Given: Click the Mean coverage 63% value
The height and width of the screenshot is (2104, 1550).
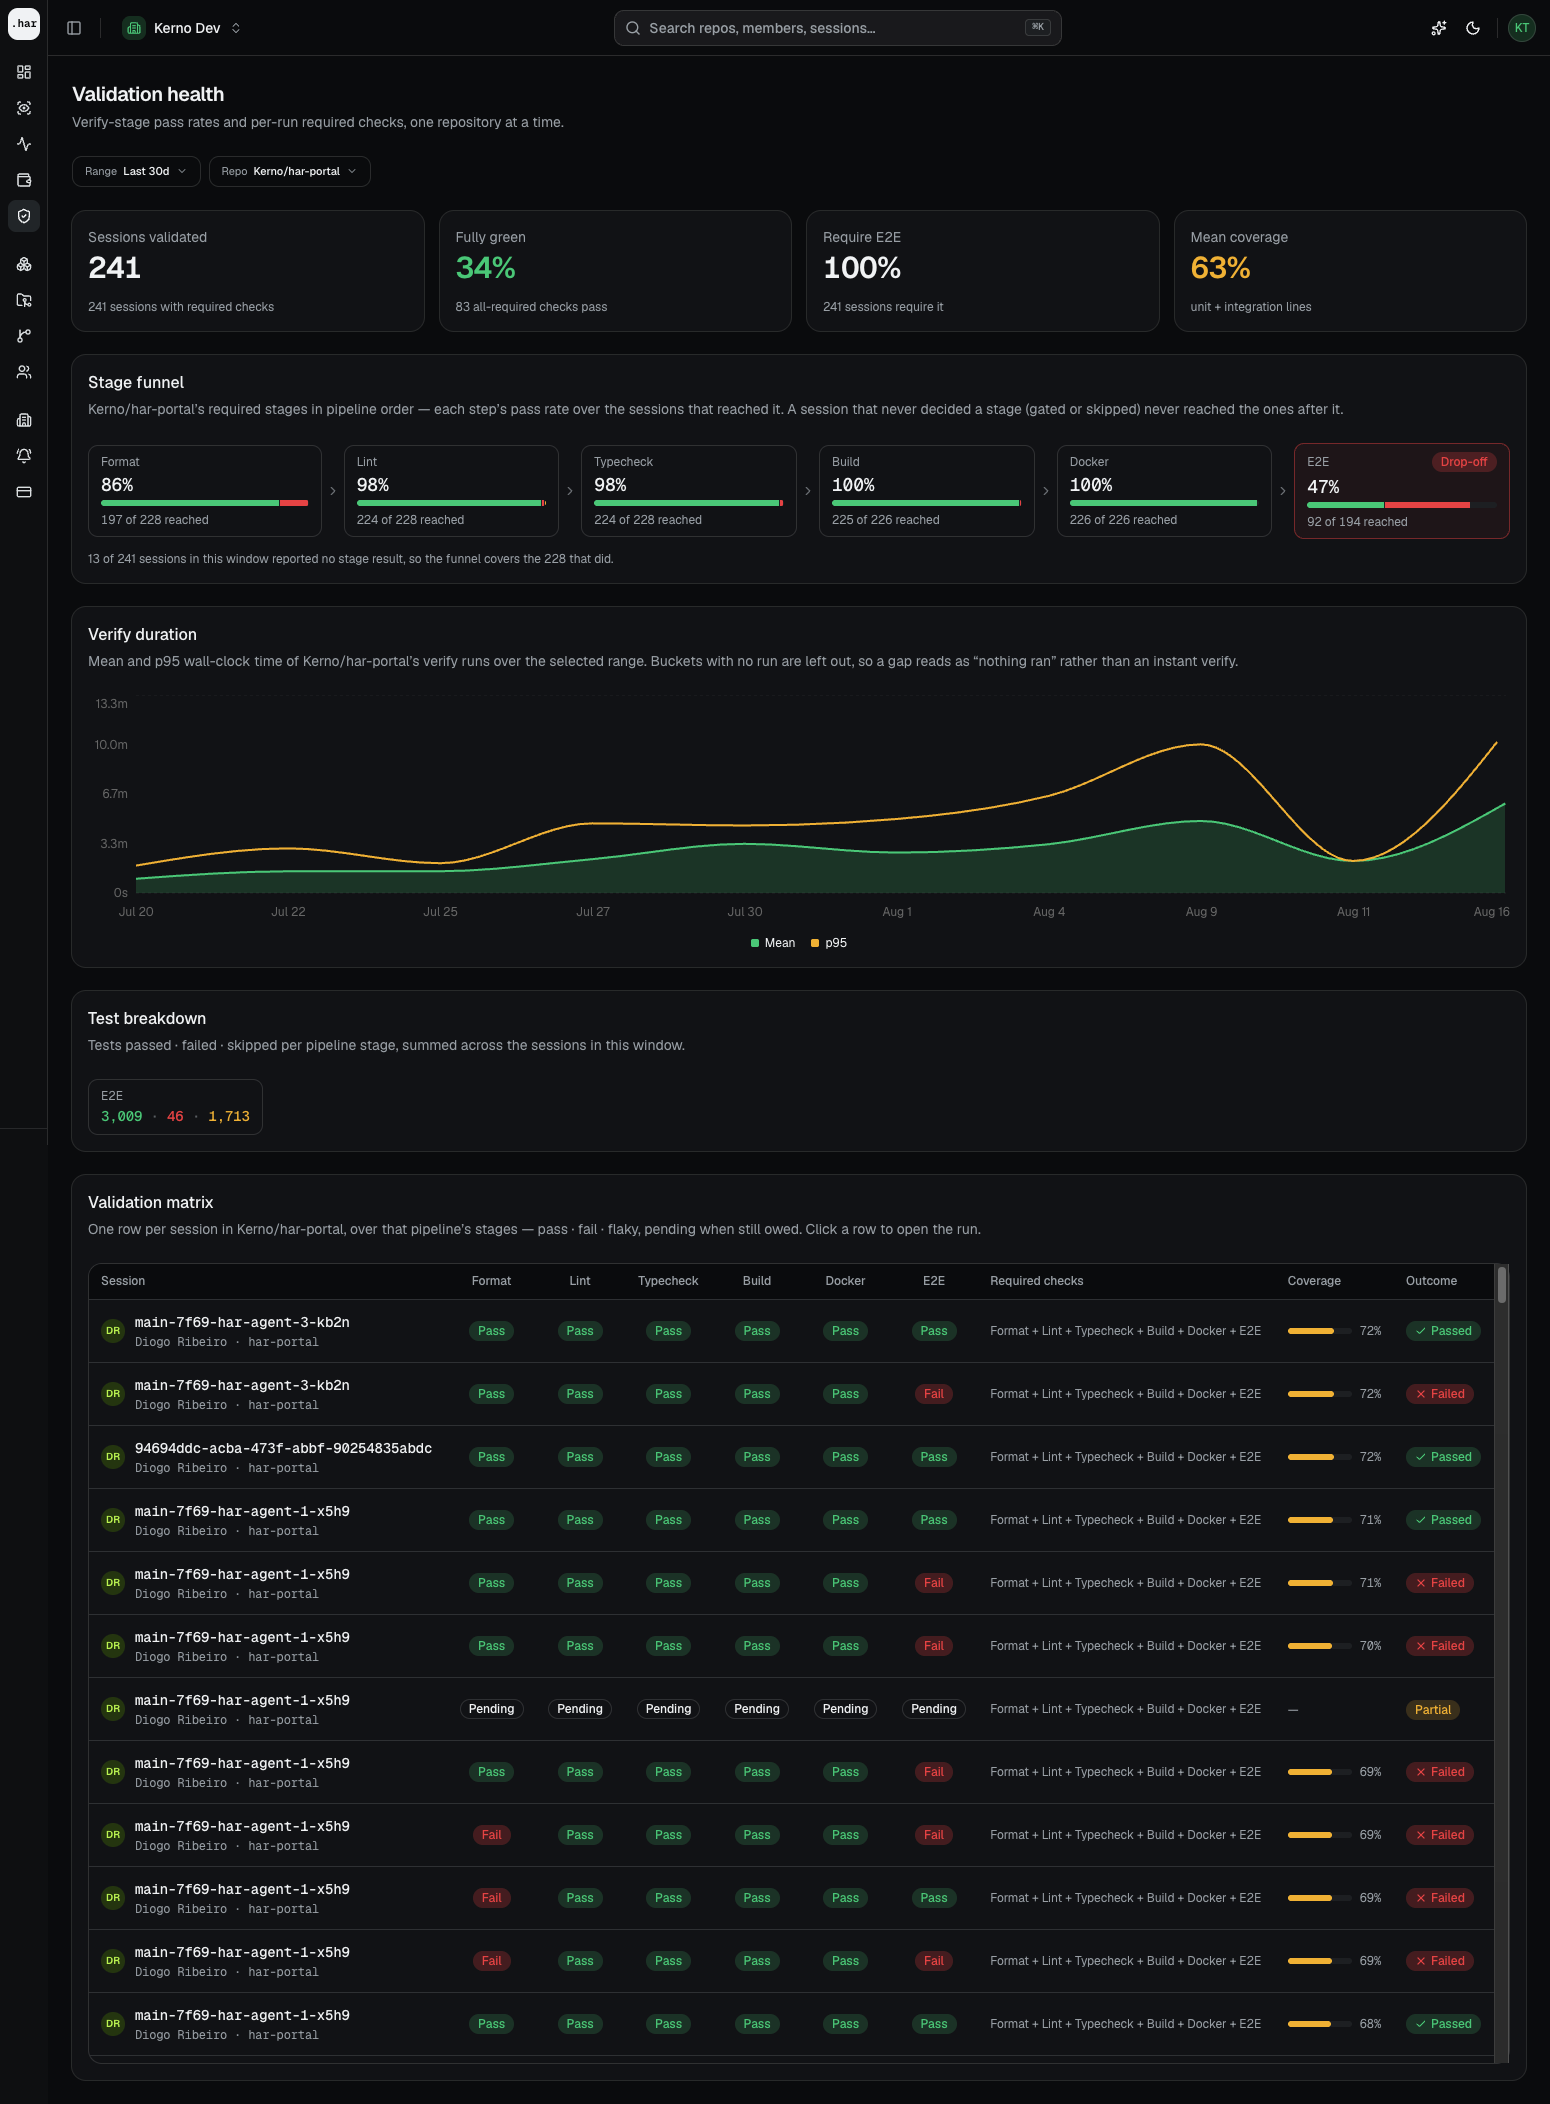Looking at the screenshot, I should [1220, 268].
